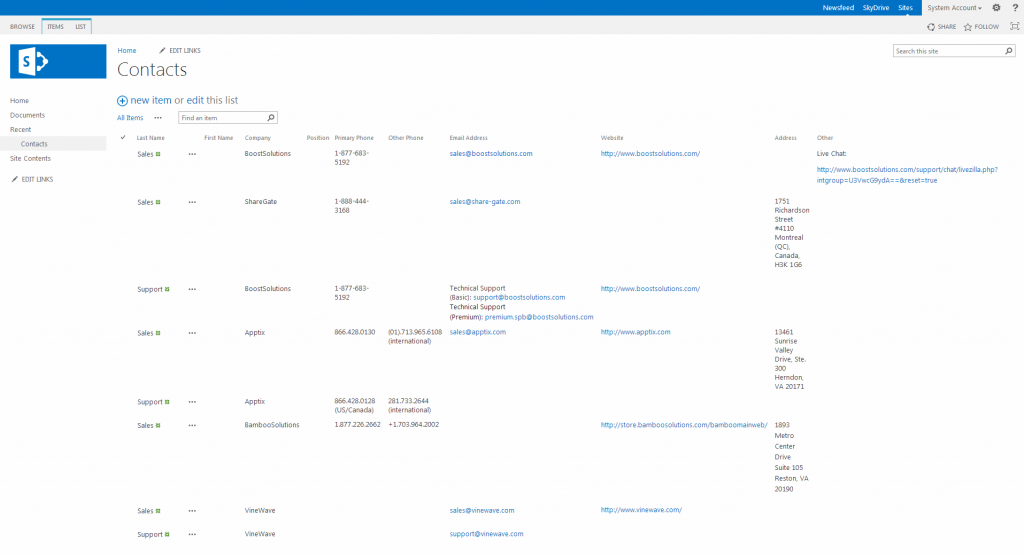Sort by the First Name column header
Viewport: 1024px width, 556px height.
pos(218,138)
